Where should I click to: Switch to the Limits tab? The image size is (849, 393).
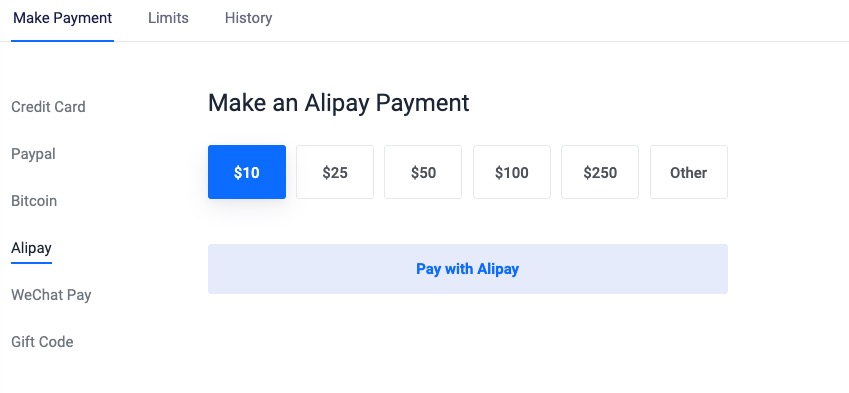click(x=168, y=18)
